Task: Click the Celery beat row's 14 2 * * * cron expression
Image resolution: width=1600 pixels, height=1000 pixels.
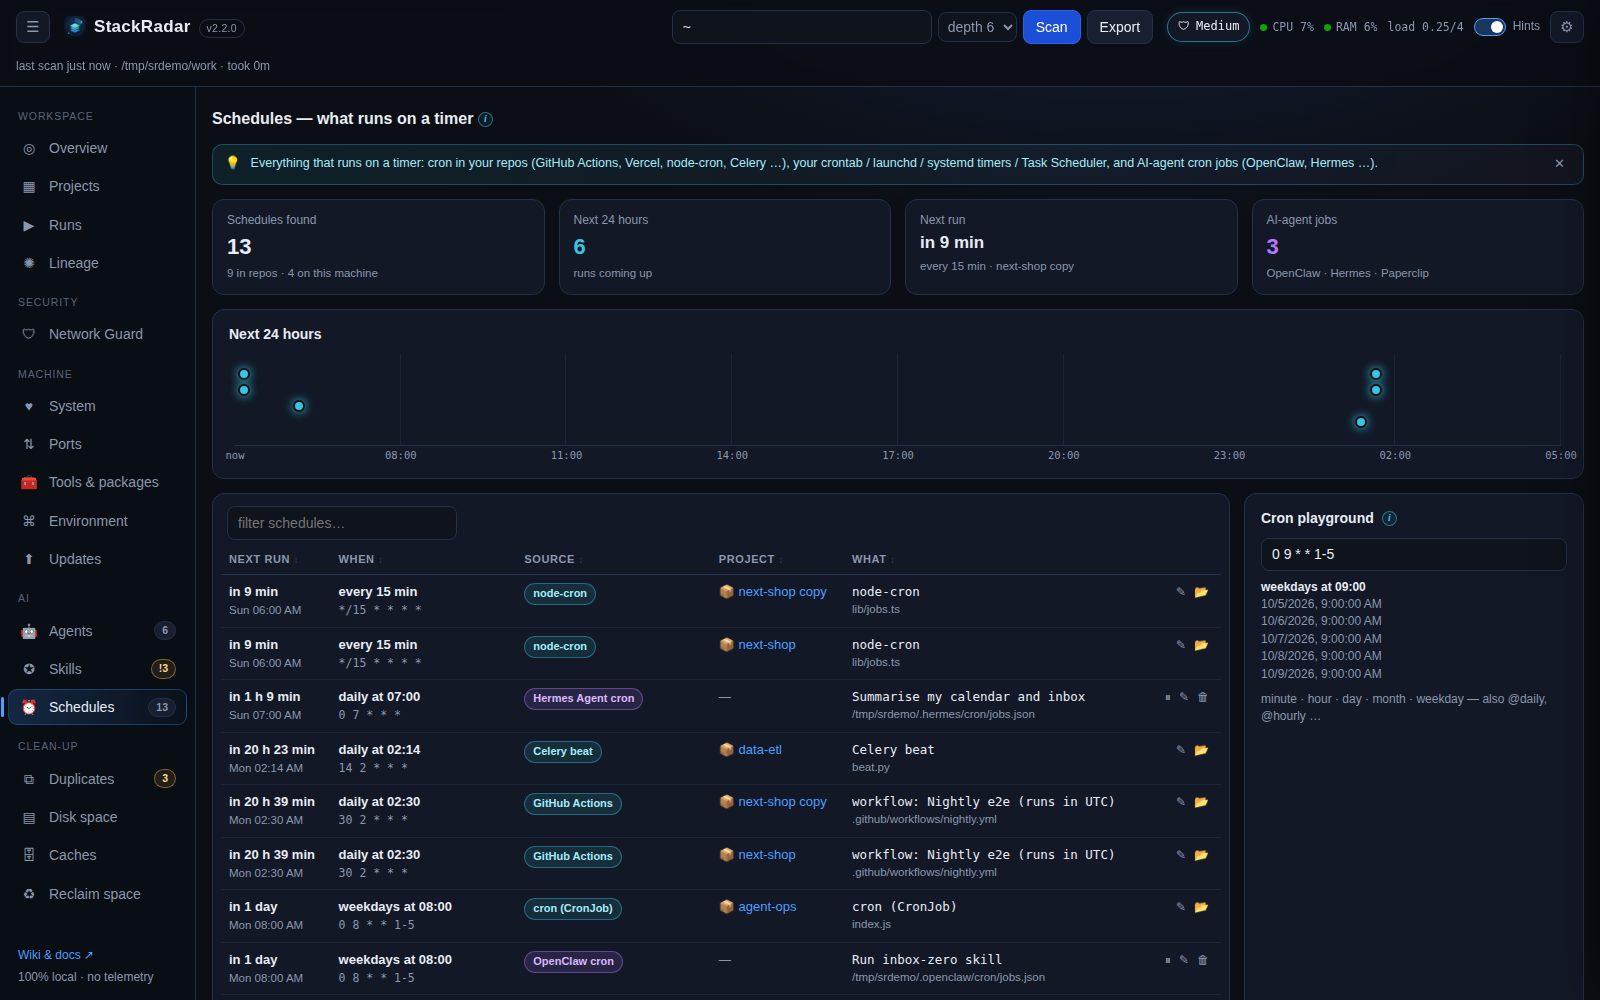Action: click(x=373, y=768)
